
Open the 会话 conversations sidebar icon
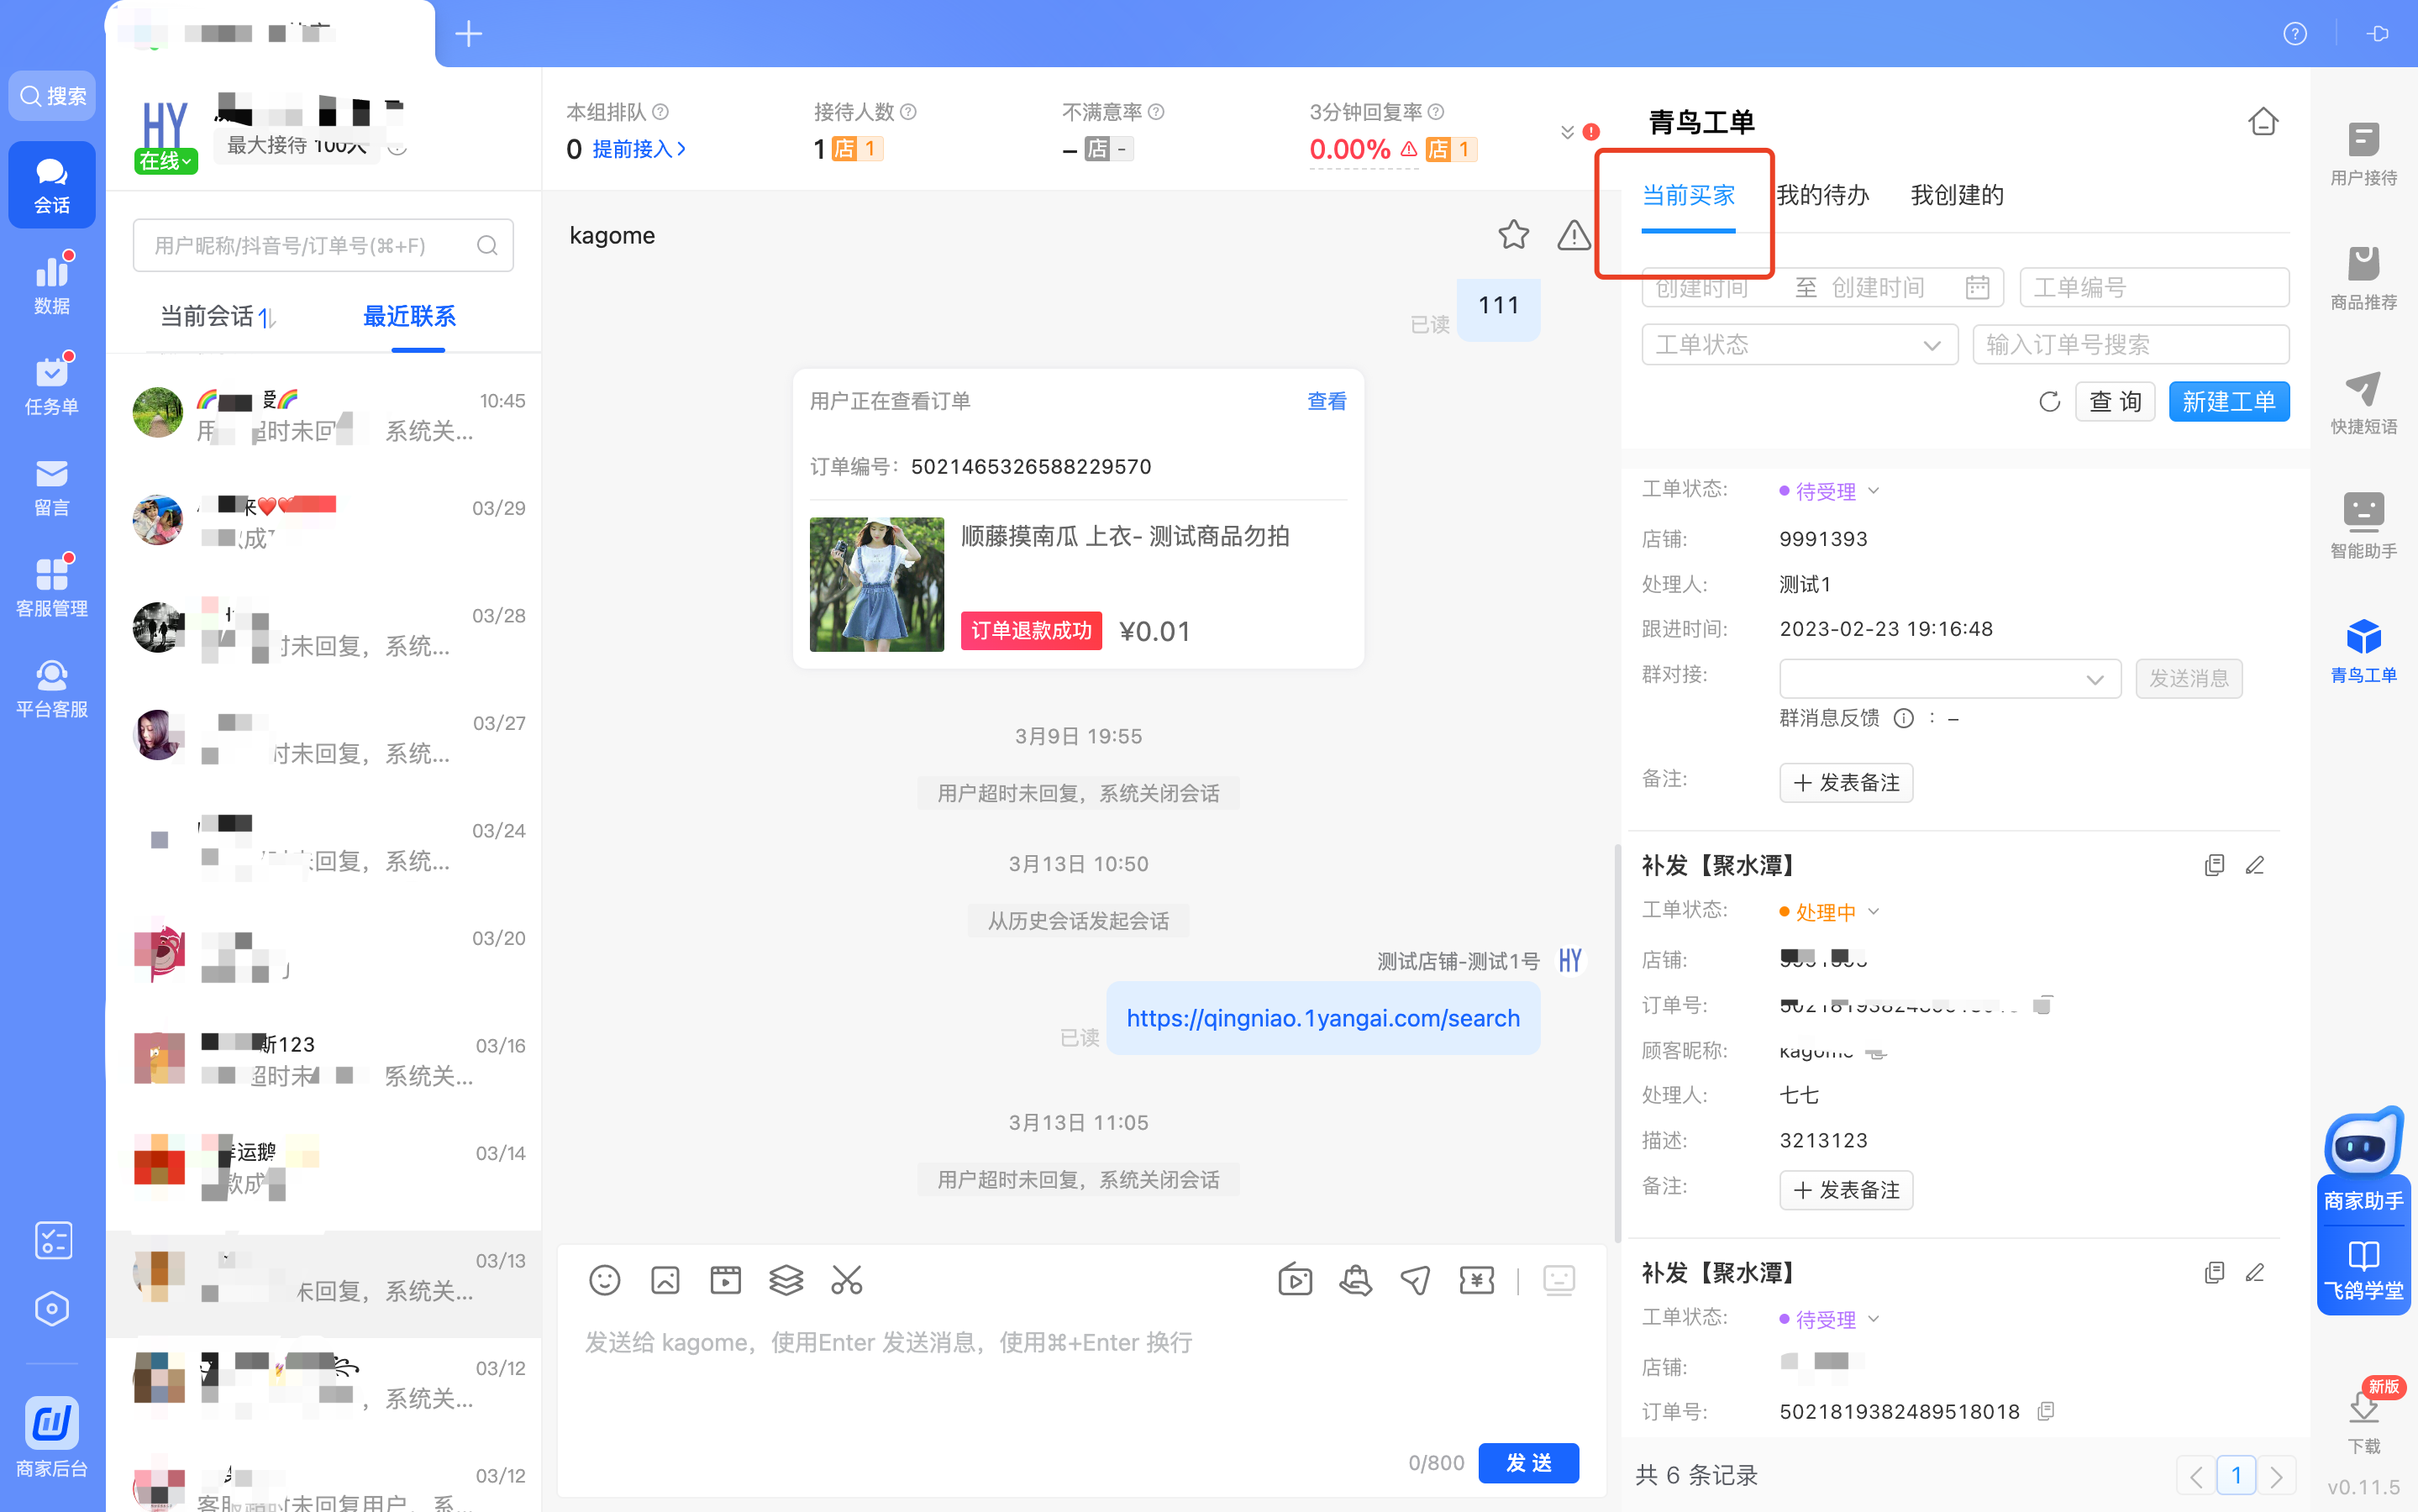click(x=52, y=185)
